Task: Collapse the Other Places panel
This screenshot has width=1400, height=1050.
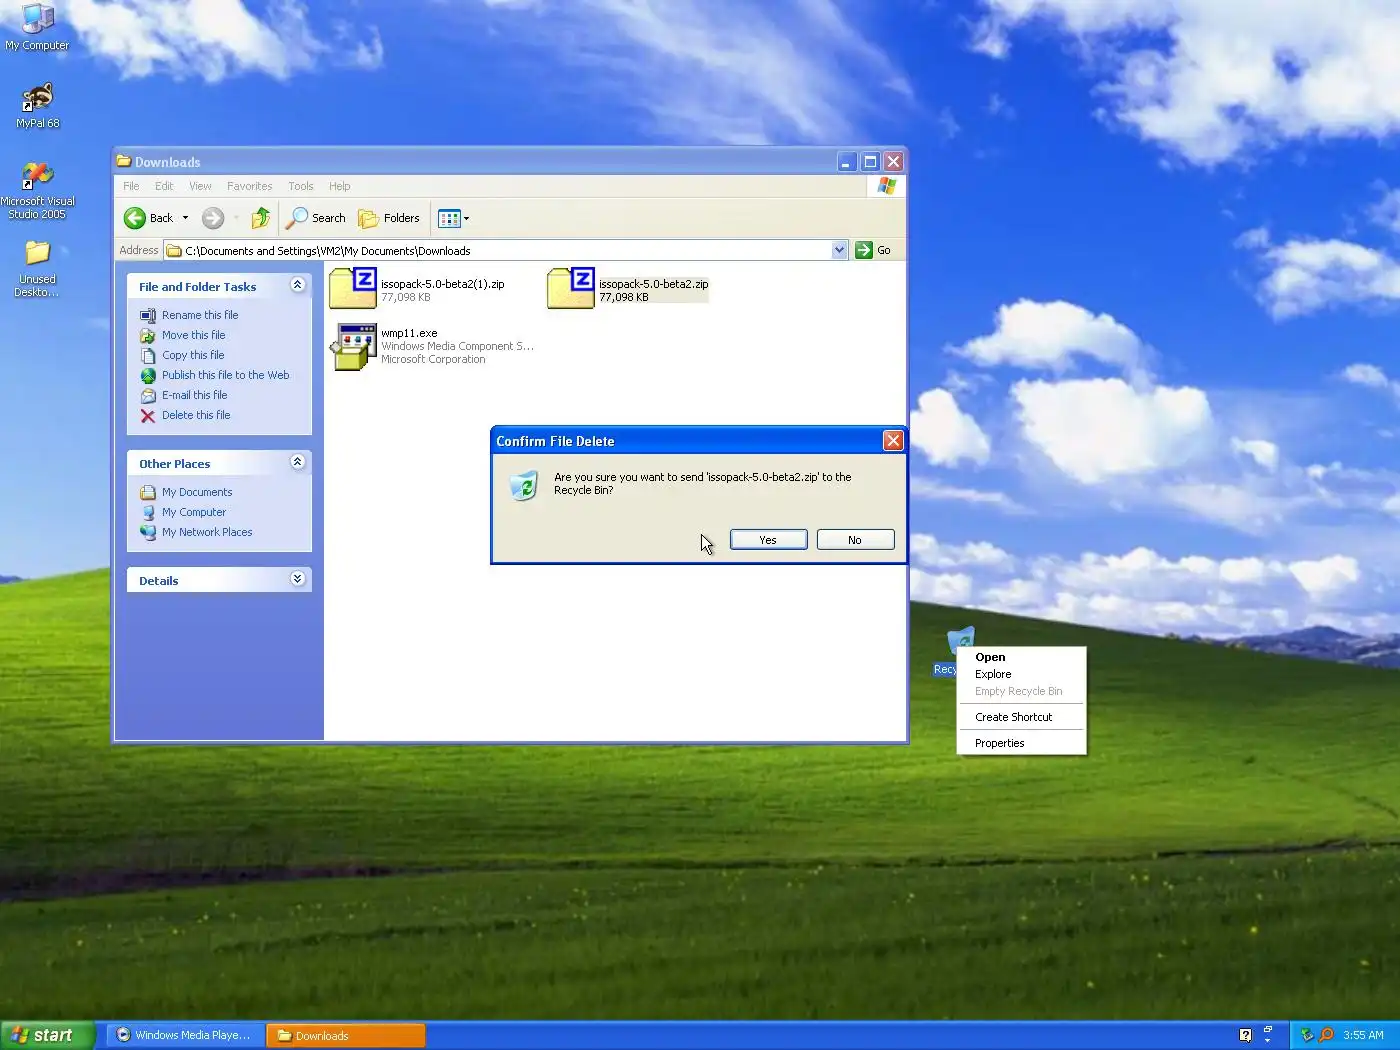Action: pos(297,462)
